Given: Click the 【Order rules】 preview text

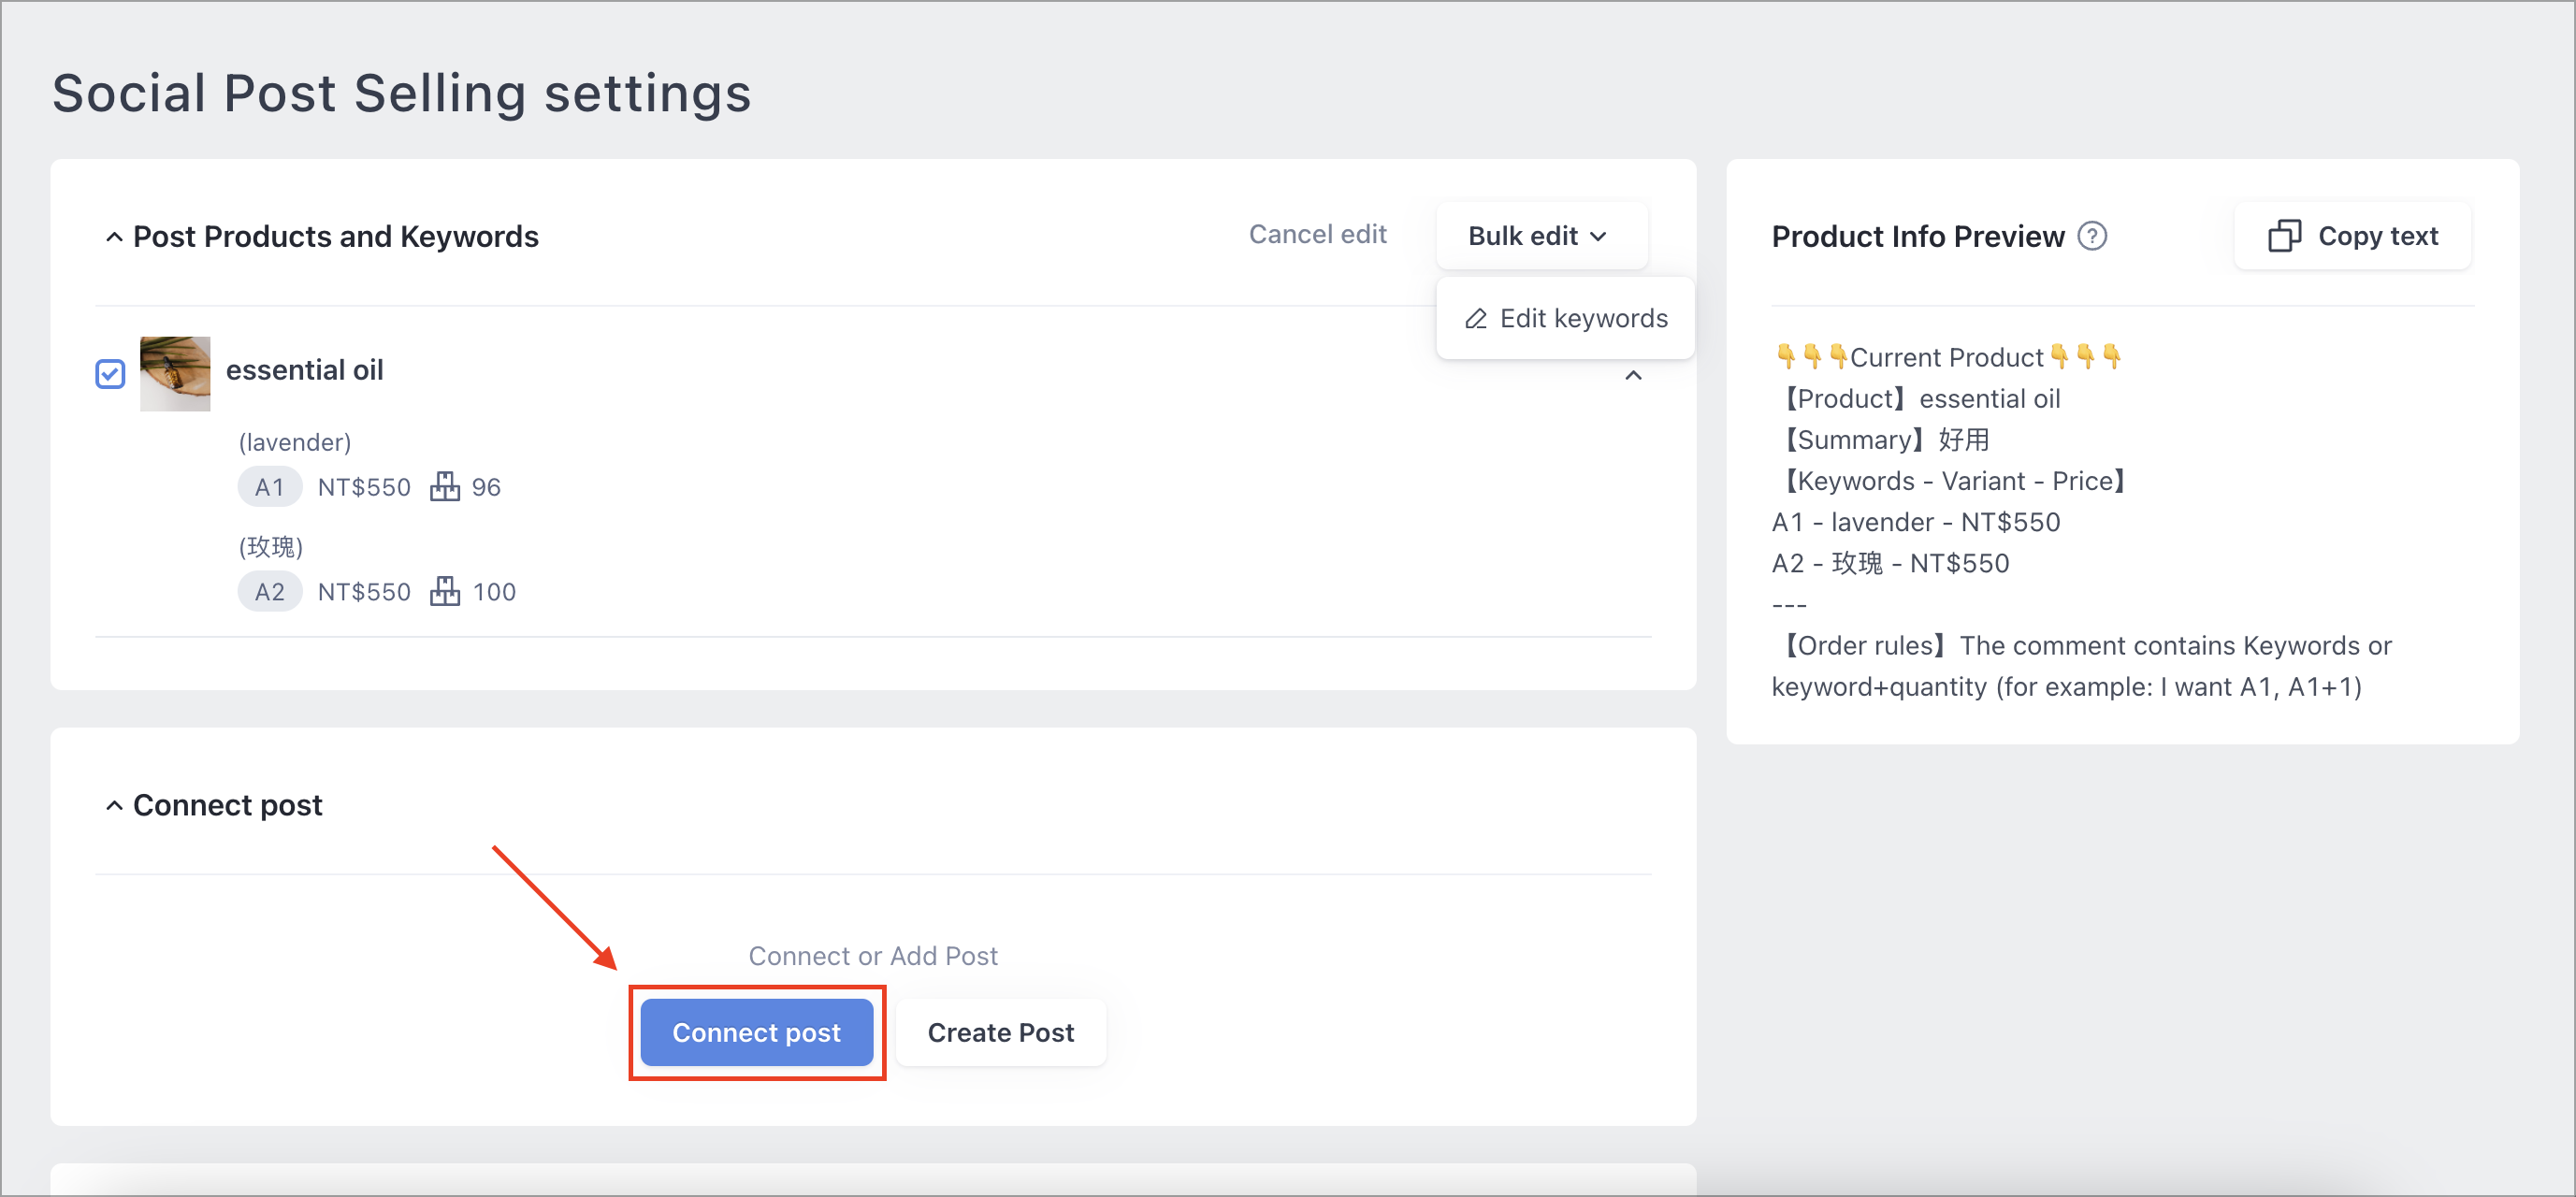Looking at the screenshot, I should click(2081, 666).
